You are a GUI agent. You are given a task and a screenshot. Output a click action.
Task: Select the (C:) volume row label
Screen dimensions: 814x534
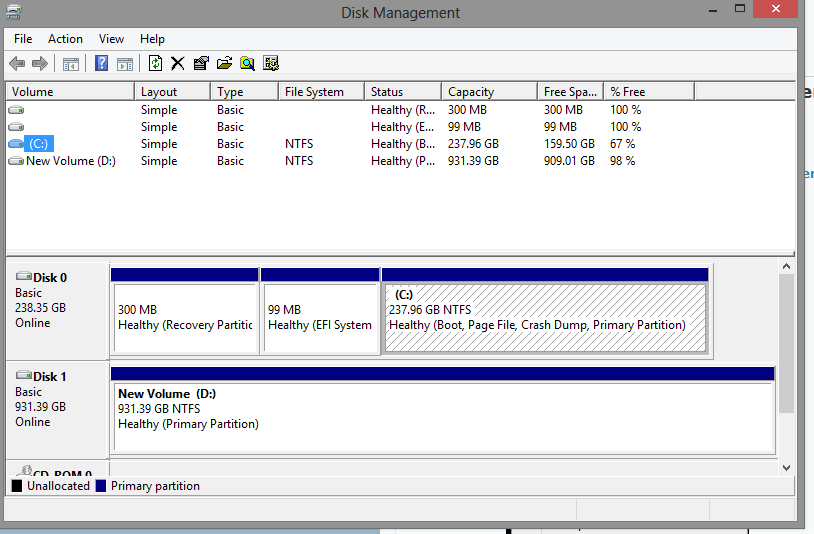pyautogui.click(x=39, y=144)
